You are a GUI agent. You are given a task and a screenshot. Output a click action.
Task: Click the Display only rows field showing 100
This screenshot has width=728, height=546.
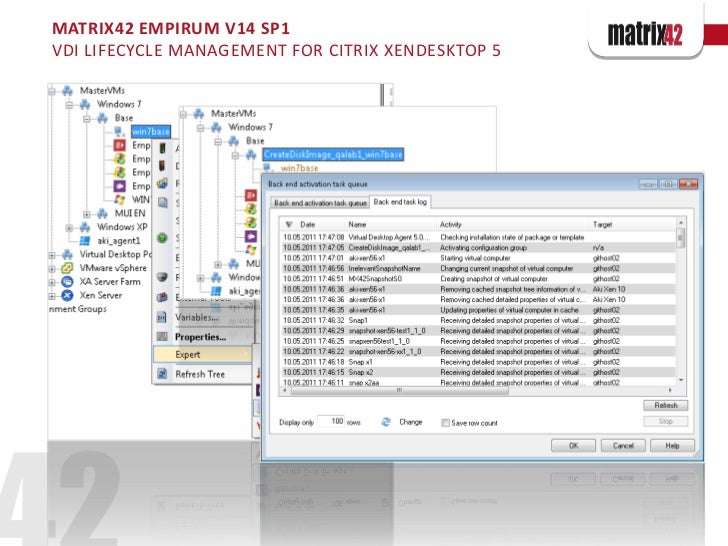331,422
